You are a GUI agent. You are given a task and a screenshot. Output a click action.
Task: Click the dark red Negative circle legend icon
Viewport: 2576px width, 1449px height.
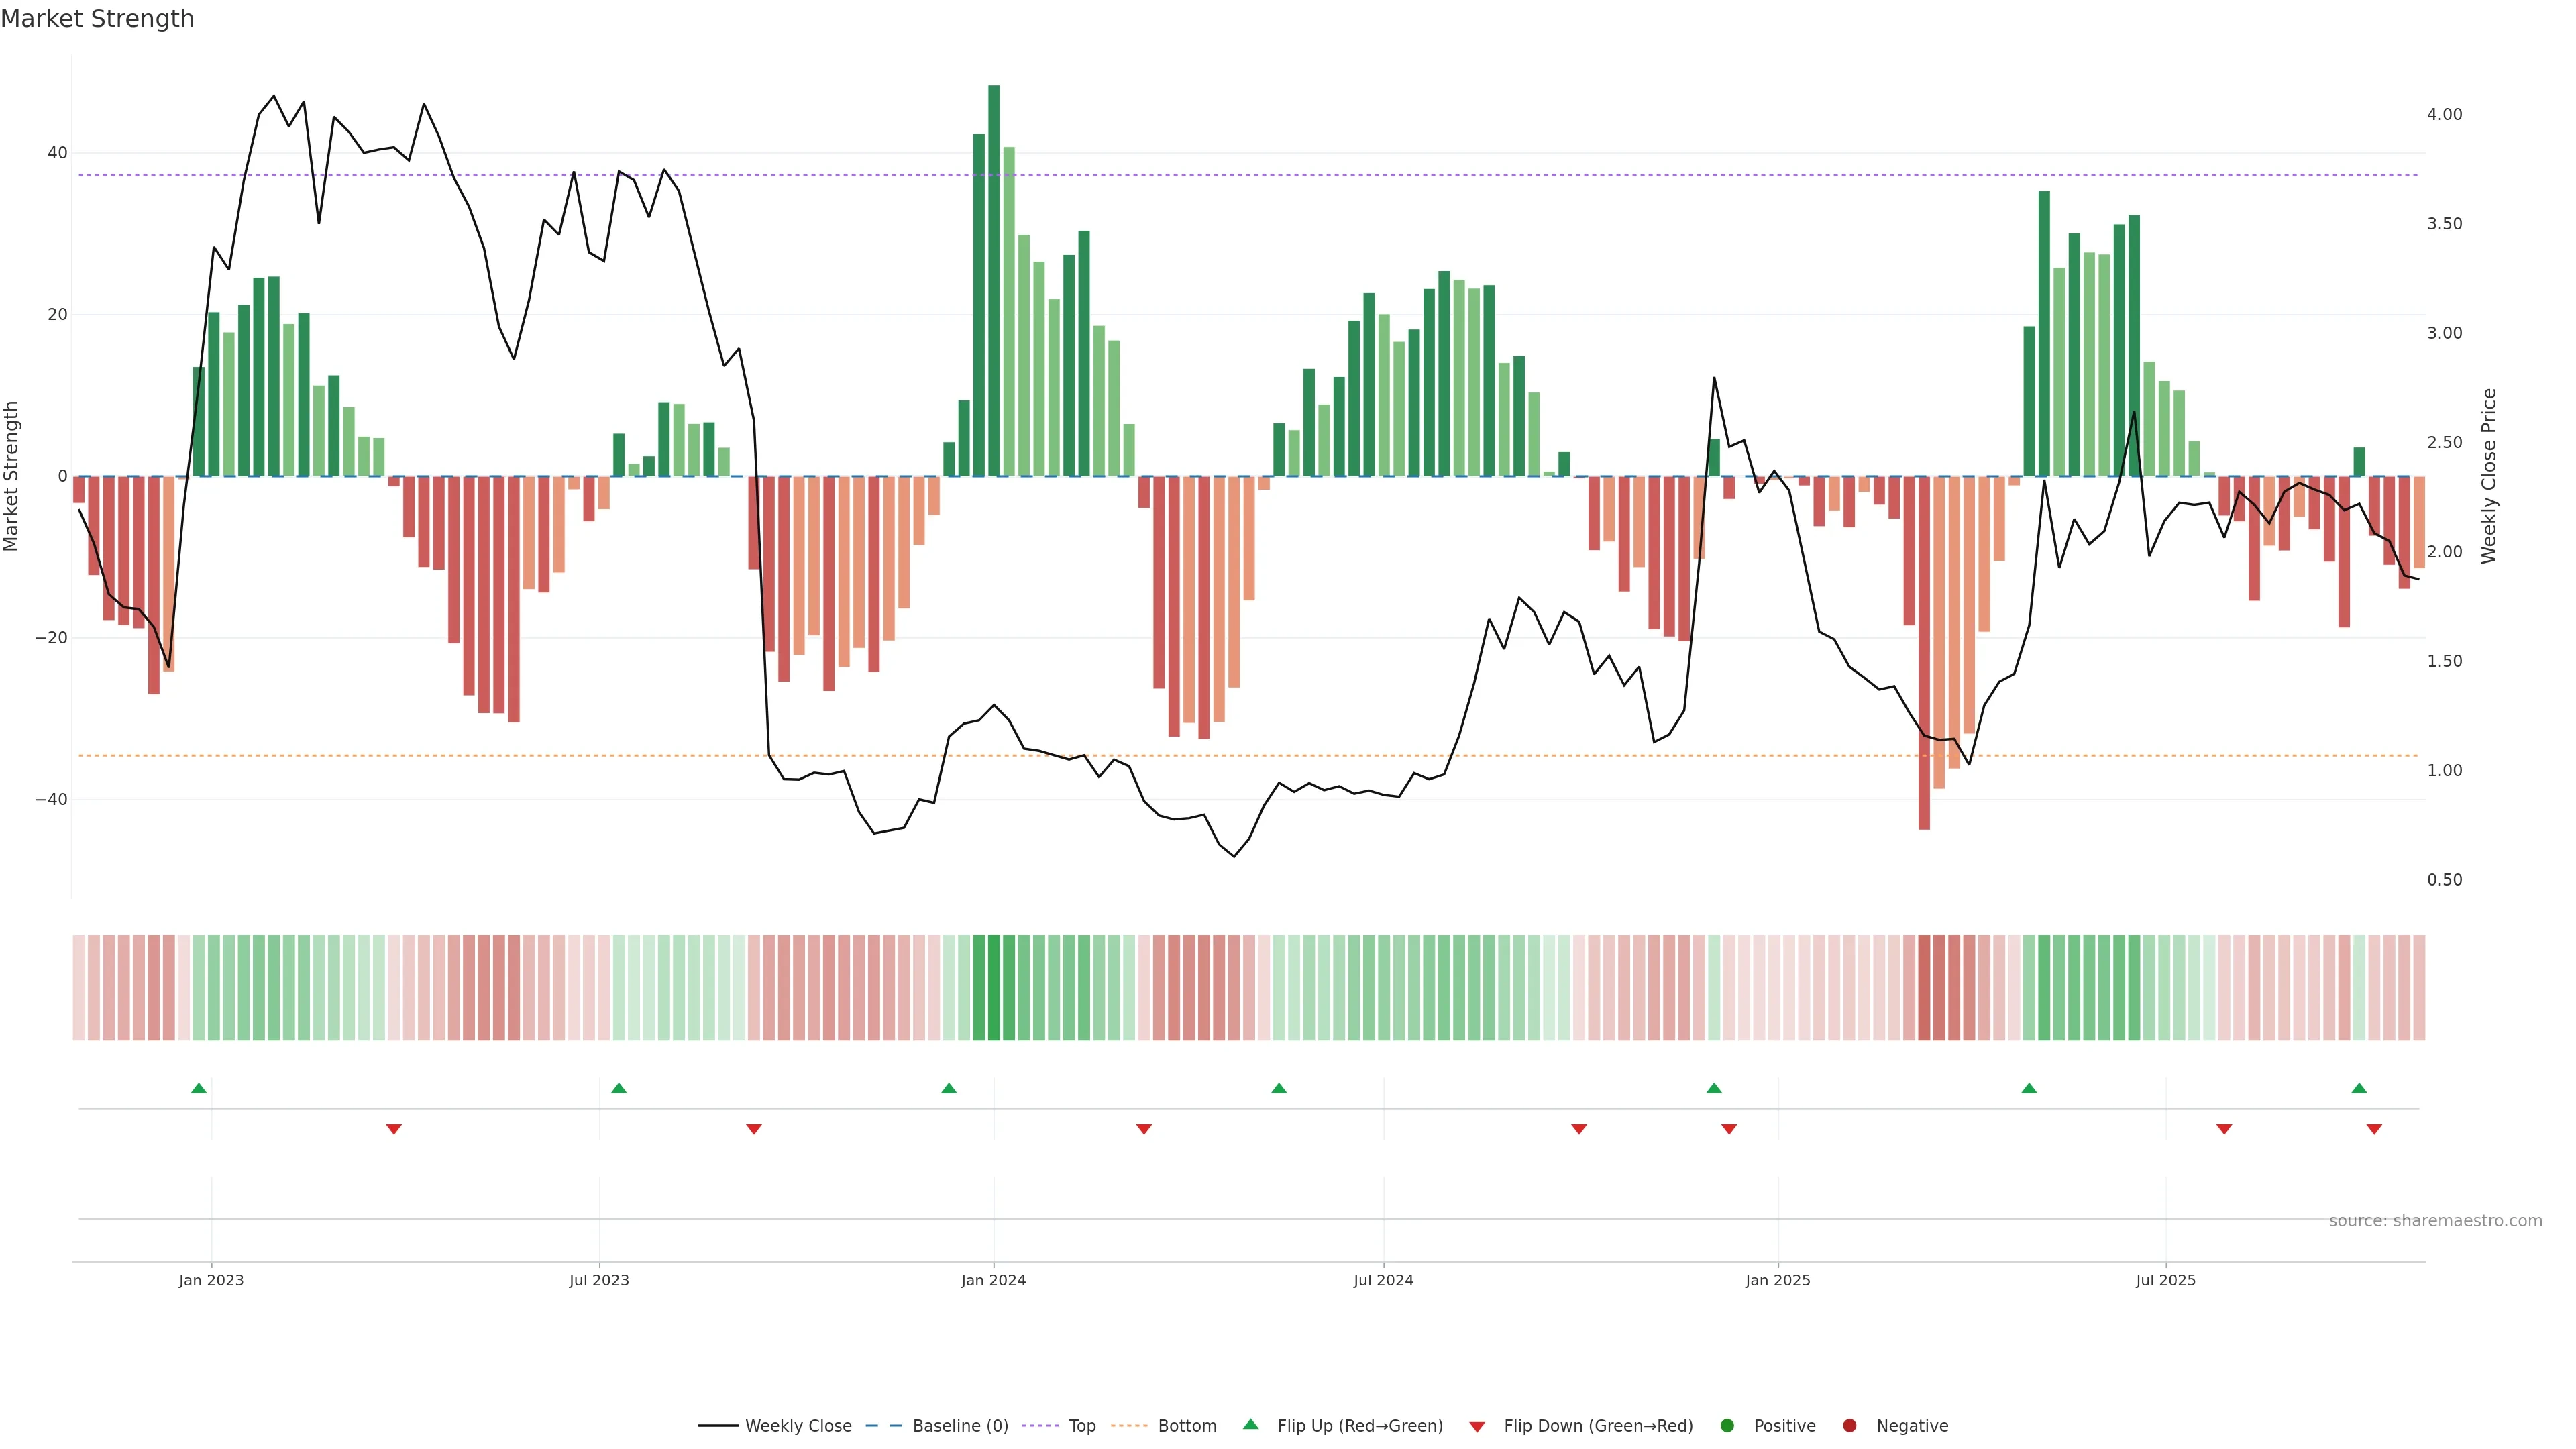(x=1849, y=1425)
